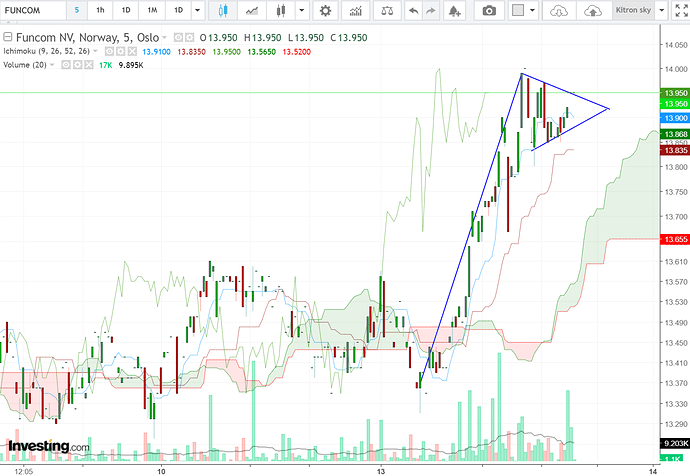690x476 pixels.
Task: Click the 13 date label on the time axis
Action: point(381,471)
